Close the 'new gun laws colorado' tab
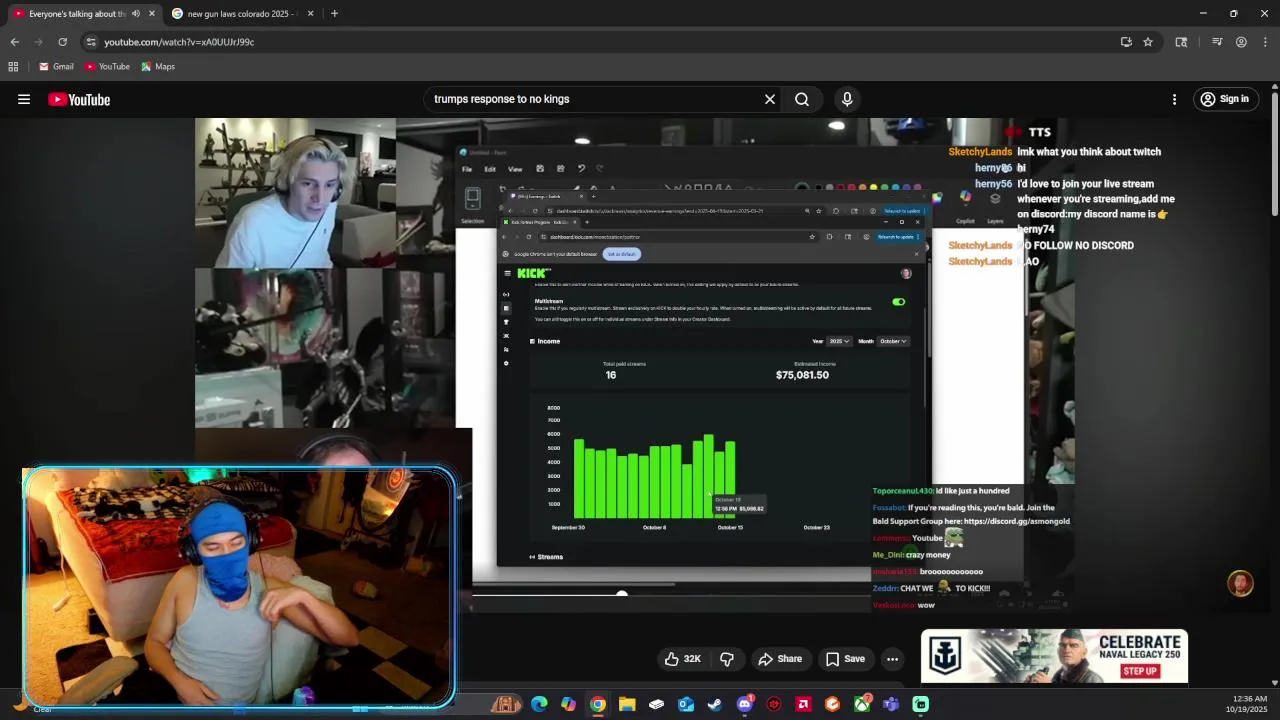The image size is (1280, 720). pos(310,14)
